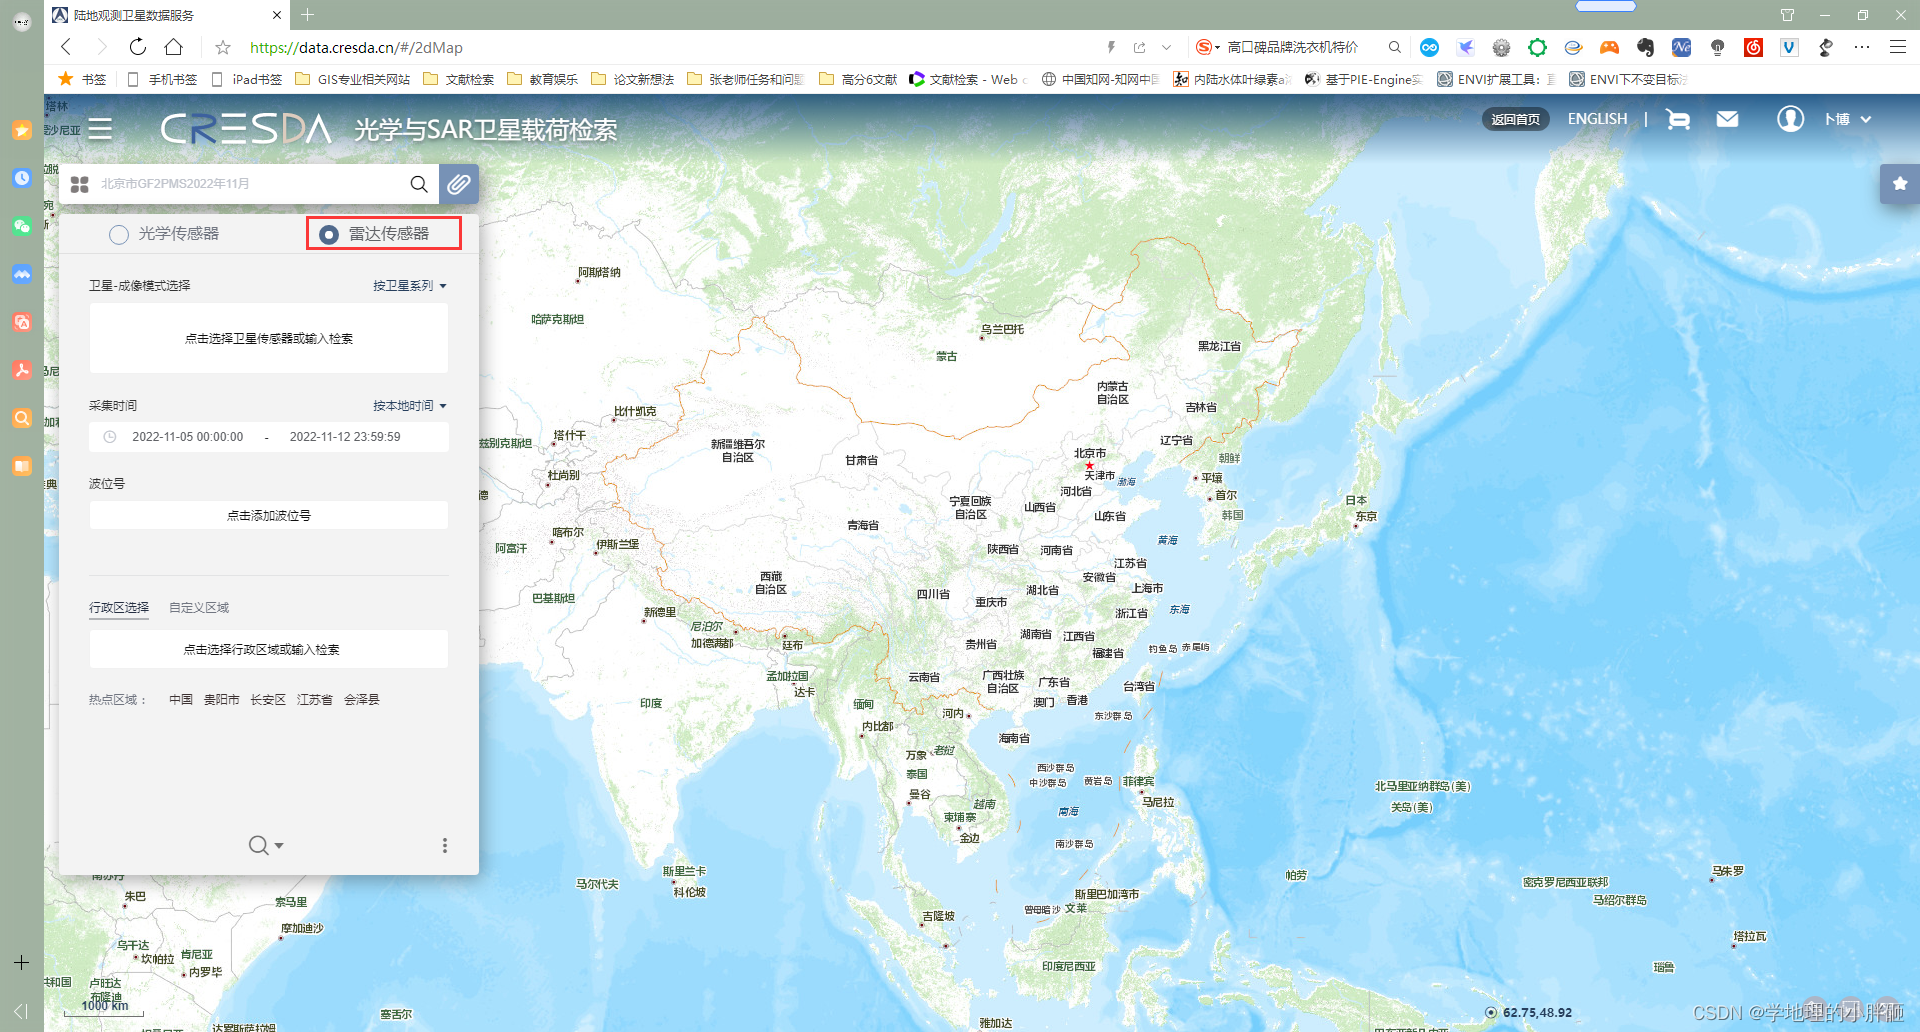Click the clock icon in date range field

(x=110, y=437)
